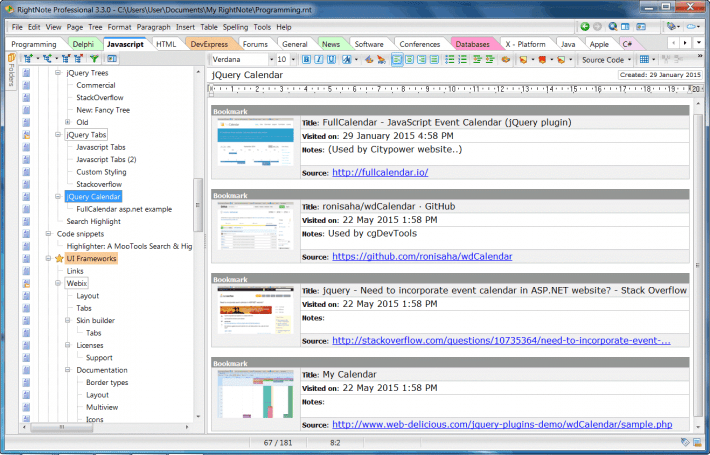Image resolution: width=710 pixels, height=455 pixels.
Task: Open the Tools menu
Action: click(x=262, y=27)
